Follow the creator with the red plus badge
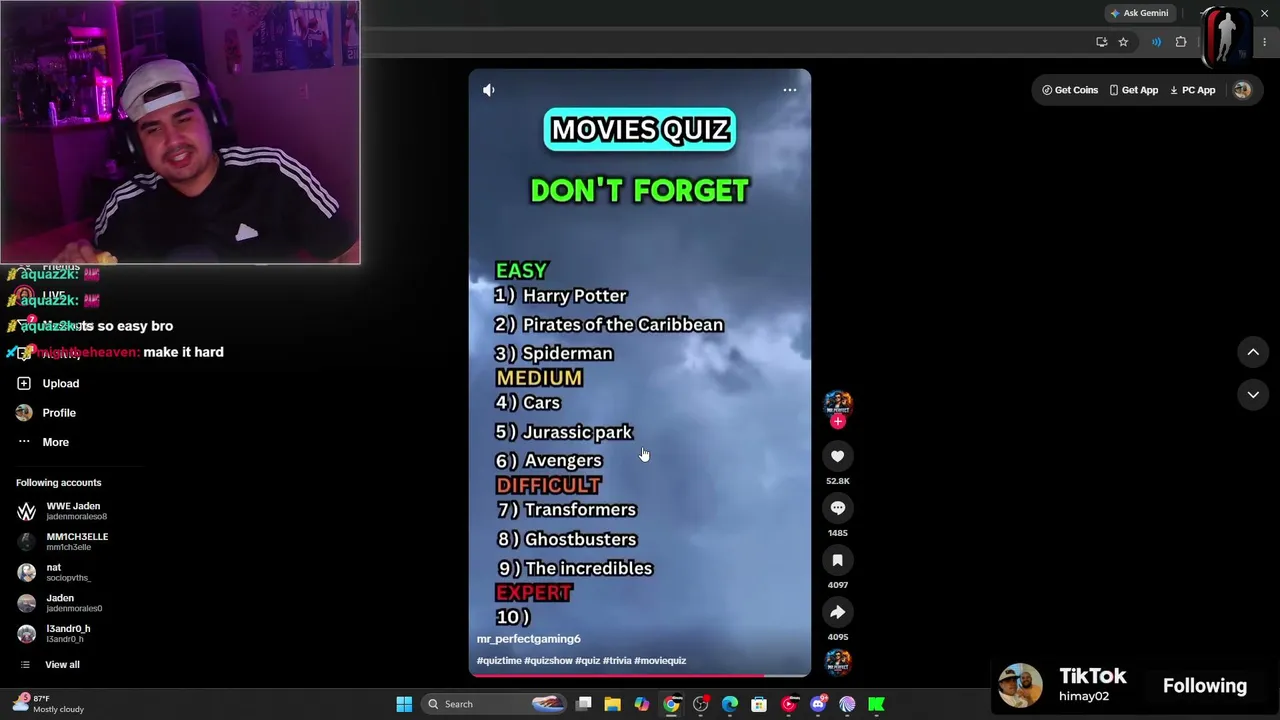The width and height of the screenshot is (1280, 720). (x=838, y=422)
